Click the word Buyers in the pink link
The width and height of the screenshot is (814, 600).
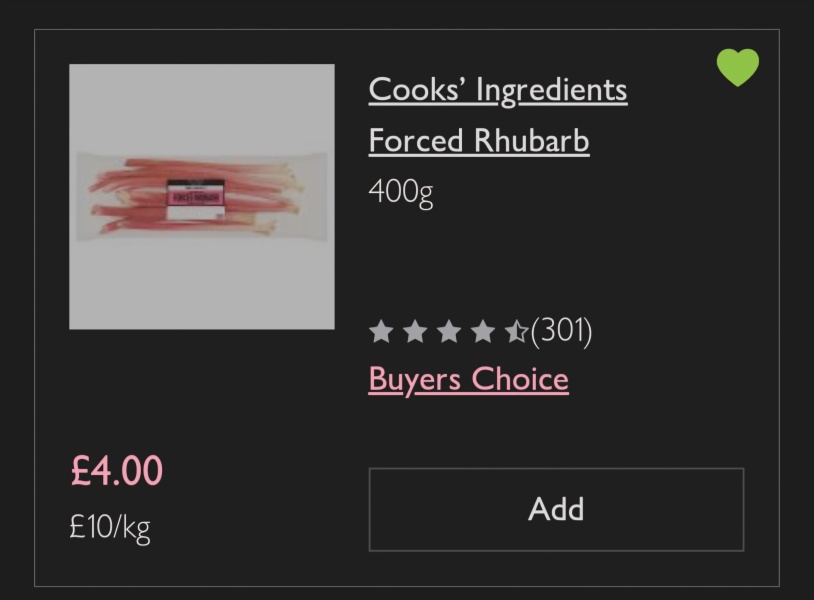point(415,381)
